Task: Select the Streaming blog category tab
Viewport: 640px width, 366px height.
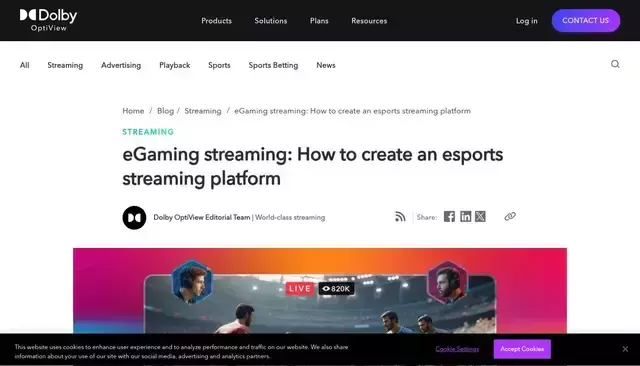Action: (x=65, y=65)
